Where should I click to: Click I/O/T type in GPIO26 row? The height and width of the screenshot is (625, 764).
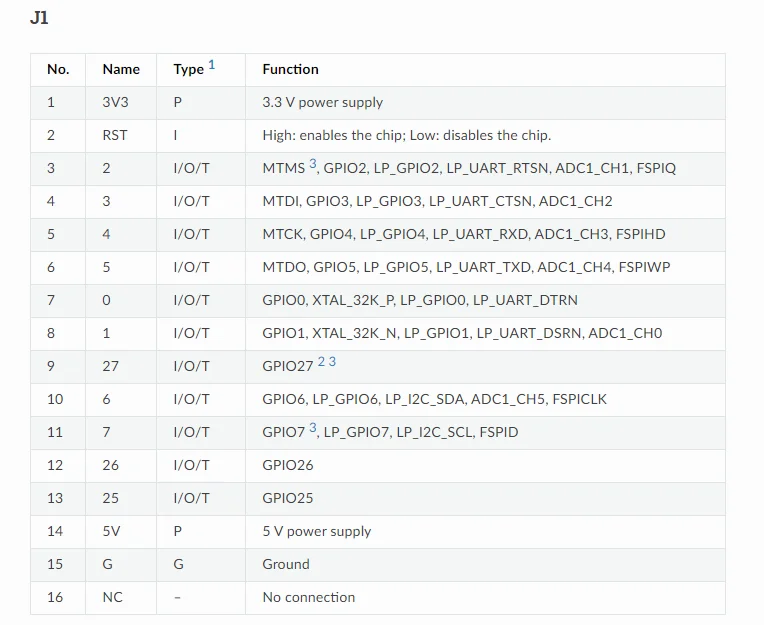[x=191, y=465]
